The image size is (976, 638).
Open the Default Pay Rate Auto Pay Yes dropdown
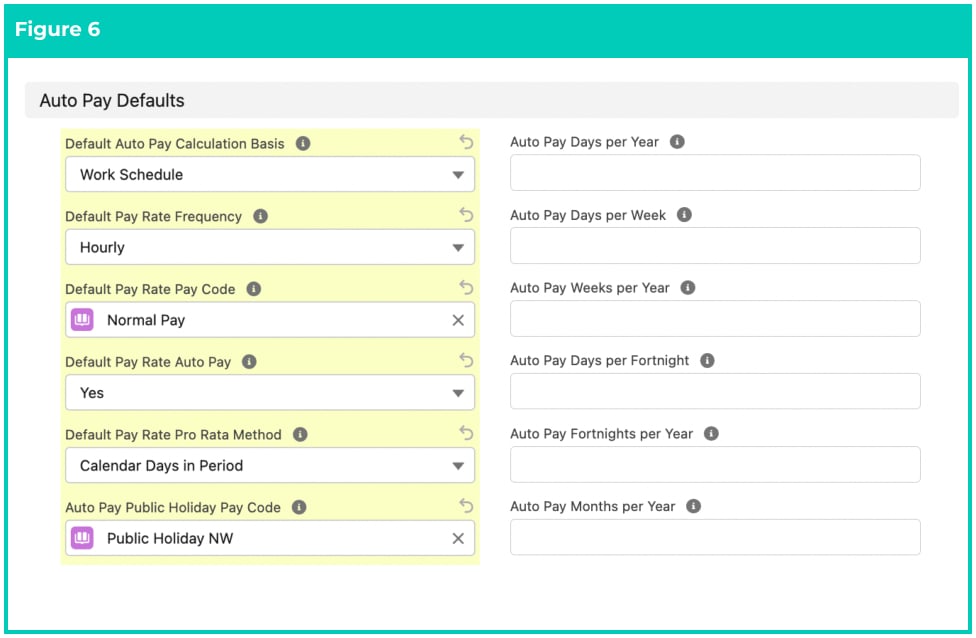[x=270, y=393]
